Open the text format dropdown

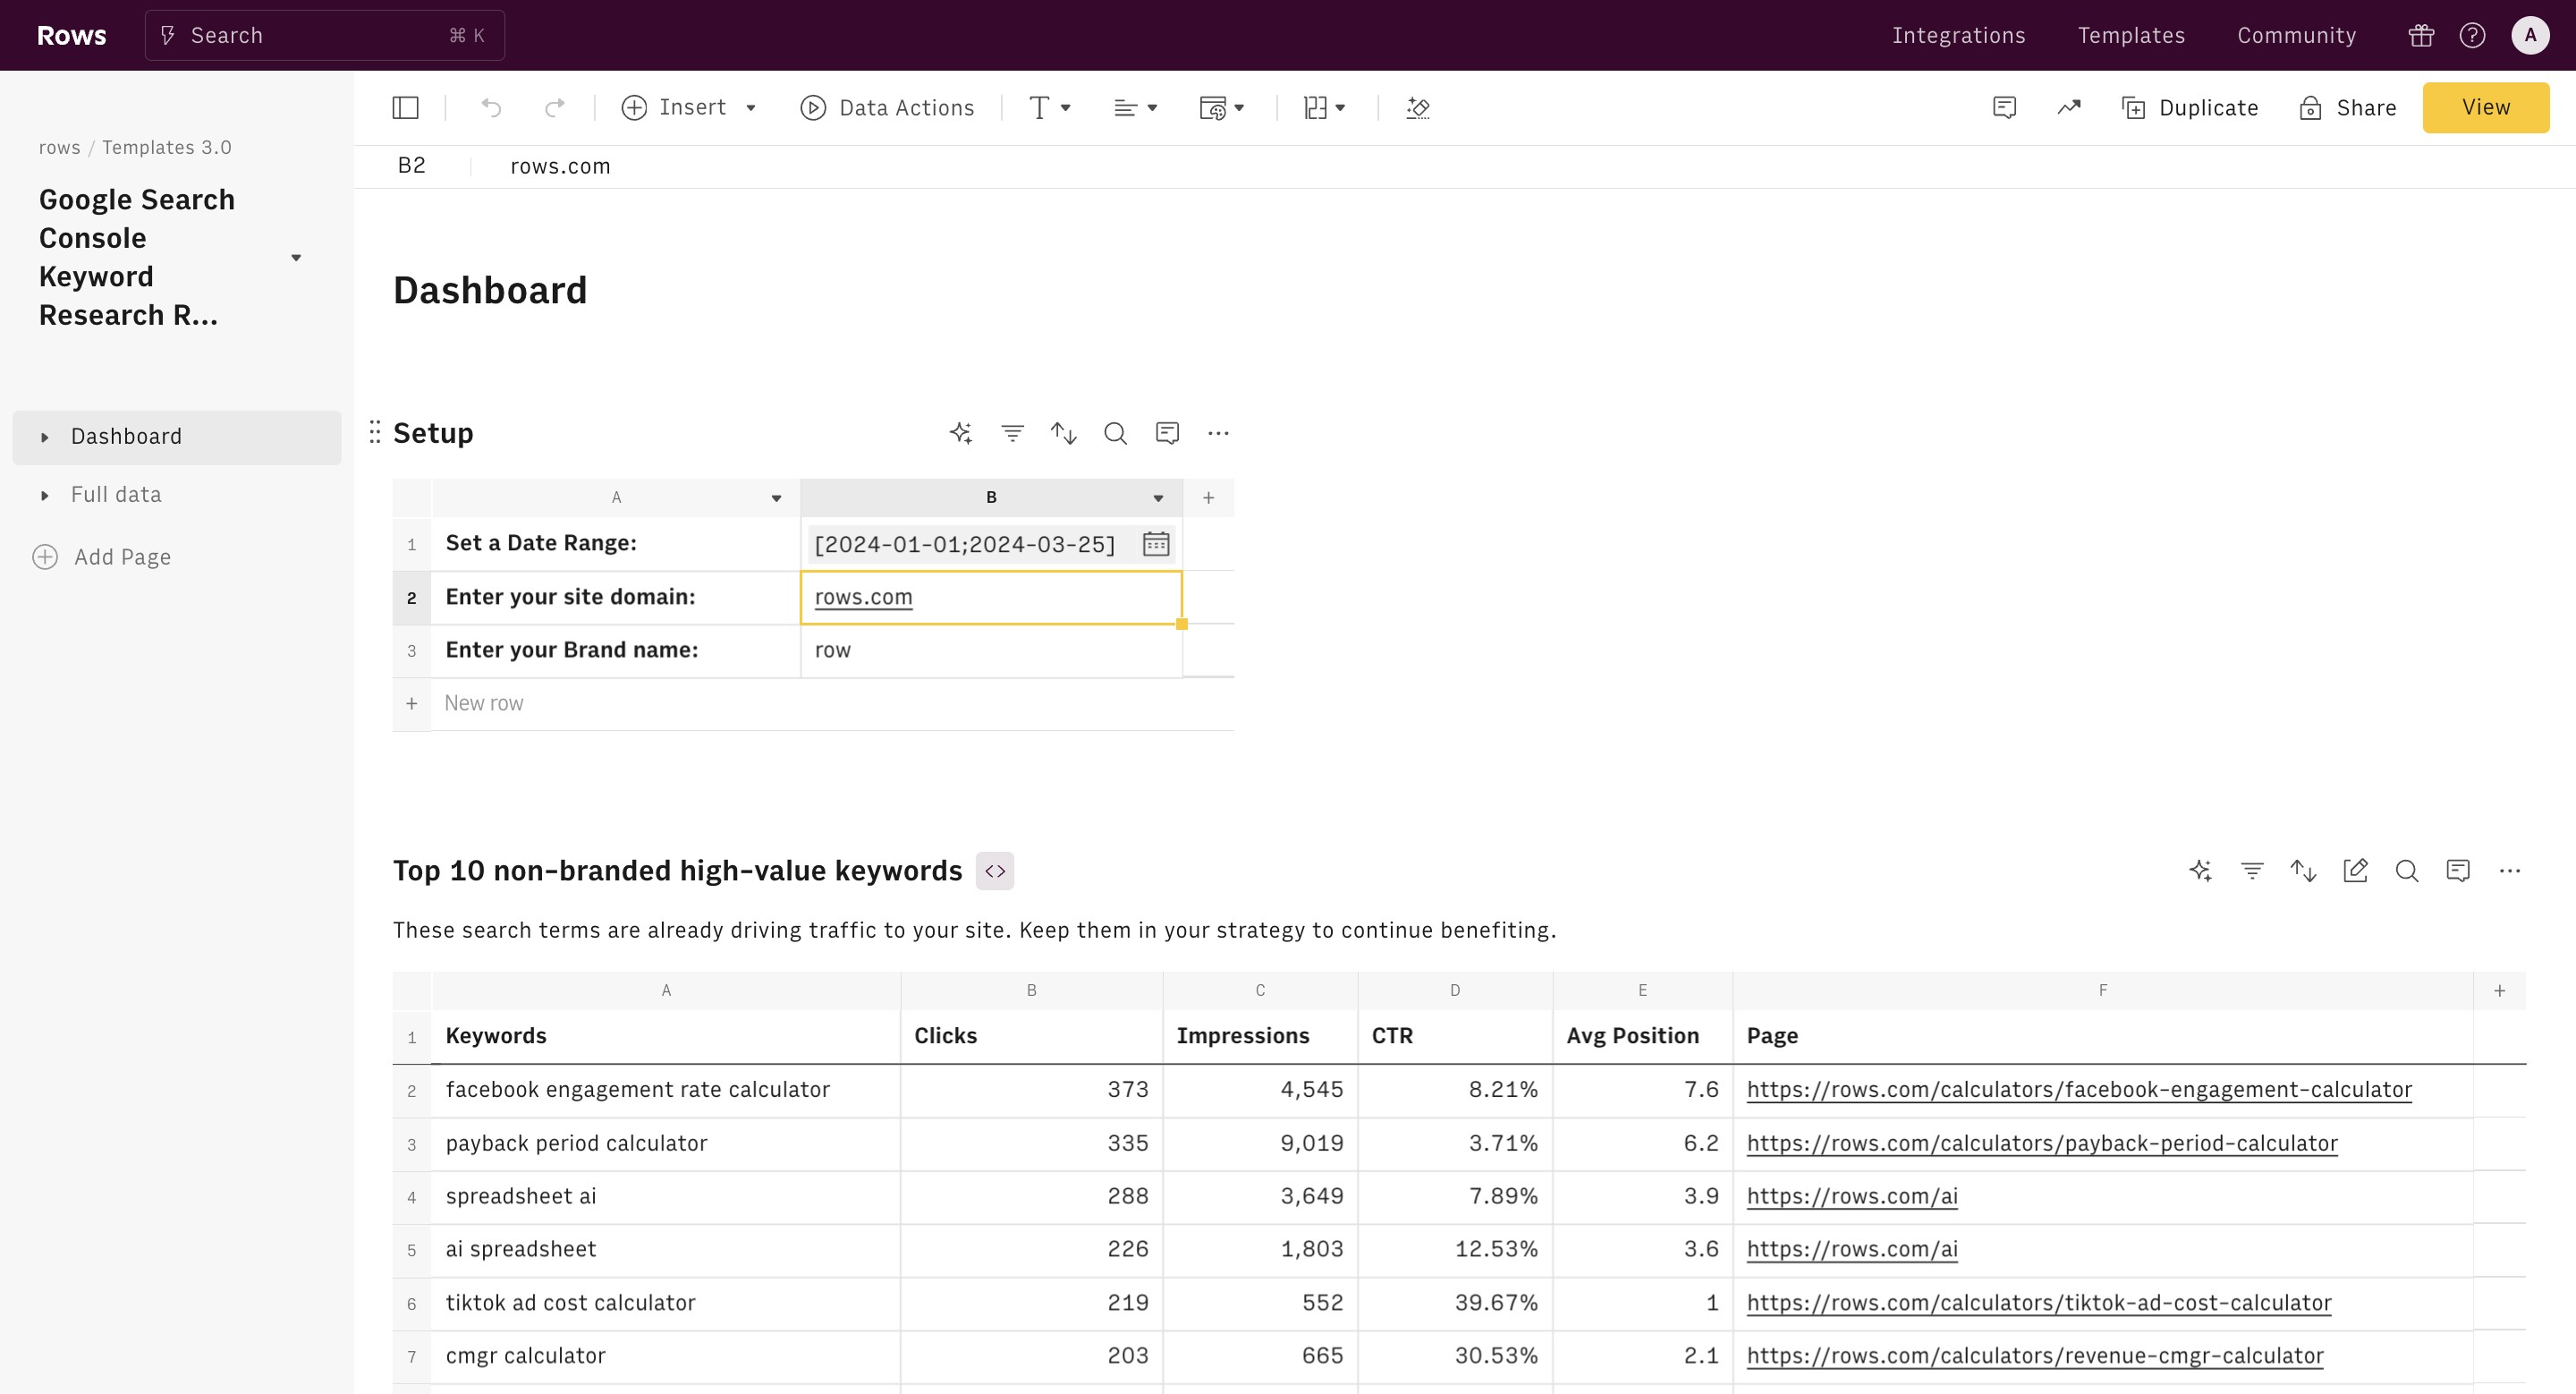(x=1050, y=108)
